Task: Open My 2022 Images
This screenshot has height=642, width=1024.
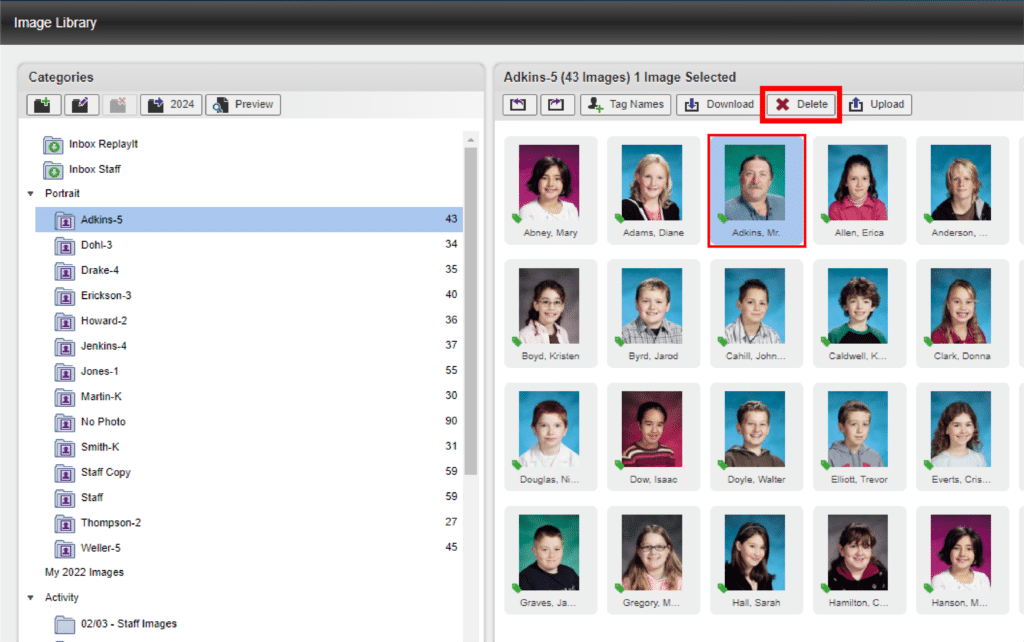Action: tap(84, 572)
